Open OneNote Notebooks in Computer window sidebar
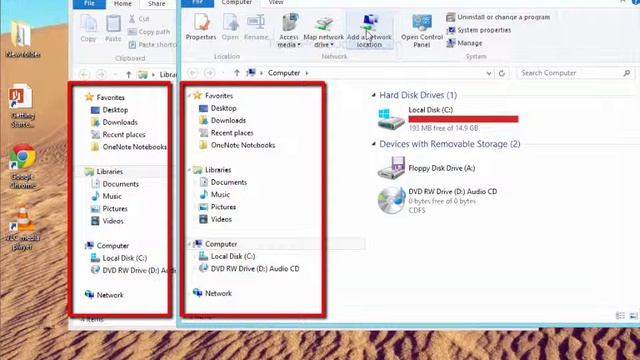Viewport: 640px width, 360px height. pos(237,145)
